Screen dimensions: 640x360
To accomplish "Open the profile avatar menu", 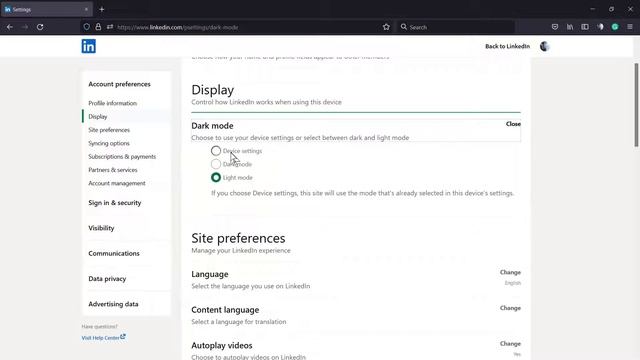I will 544,46.
